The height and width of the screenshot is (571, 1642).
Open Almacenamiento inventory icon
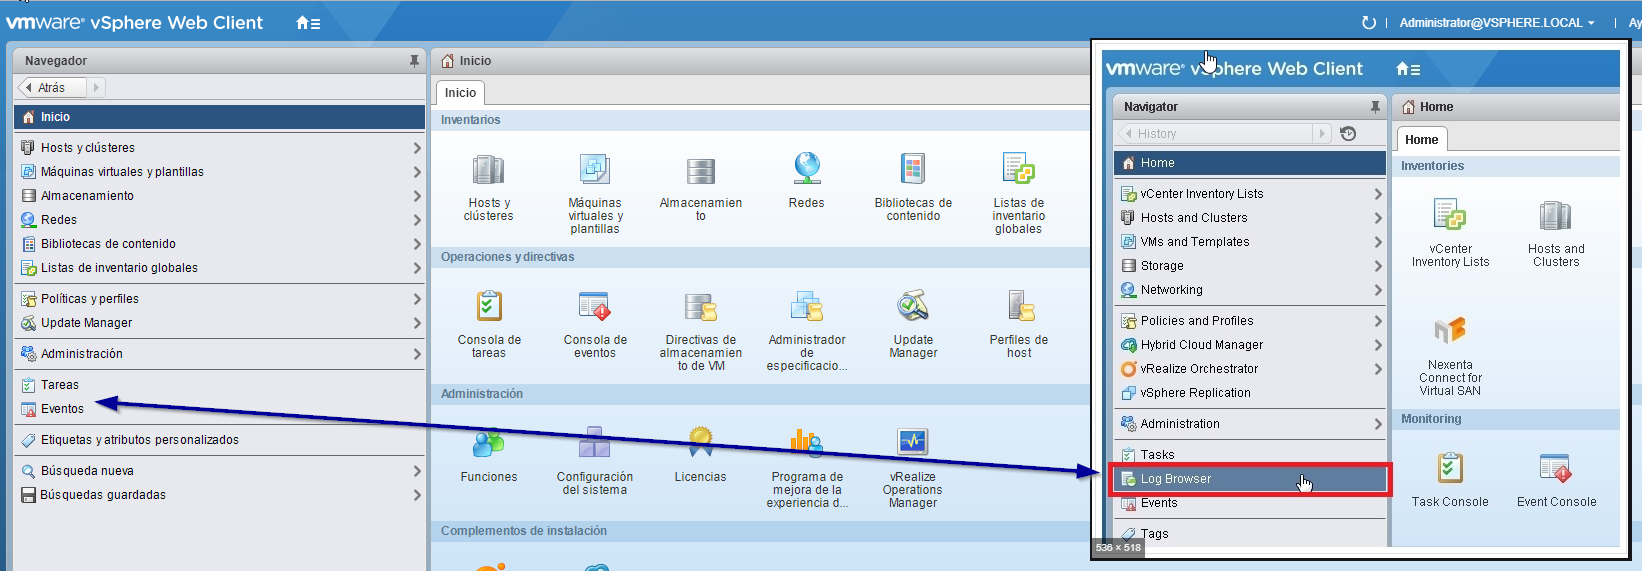point(701,170)
